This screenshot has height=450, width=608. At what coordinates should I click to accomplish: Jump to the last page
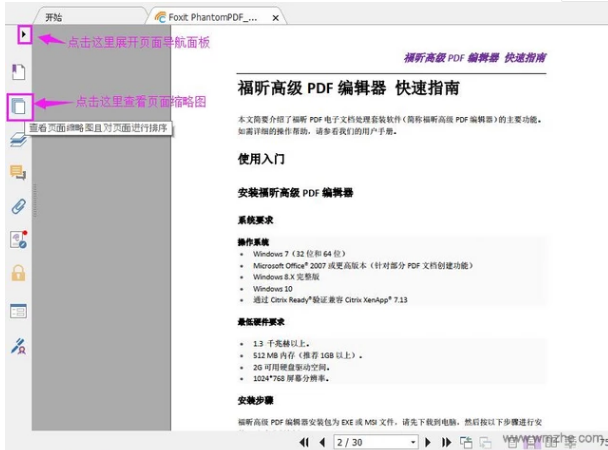[447, 442]
